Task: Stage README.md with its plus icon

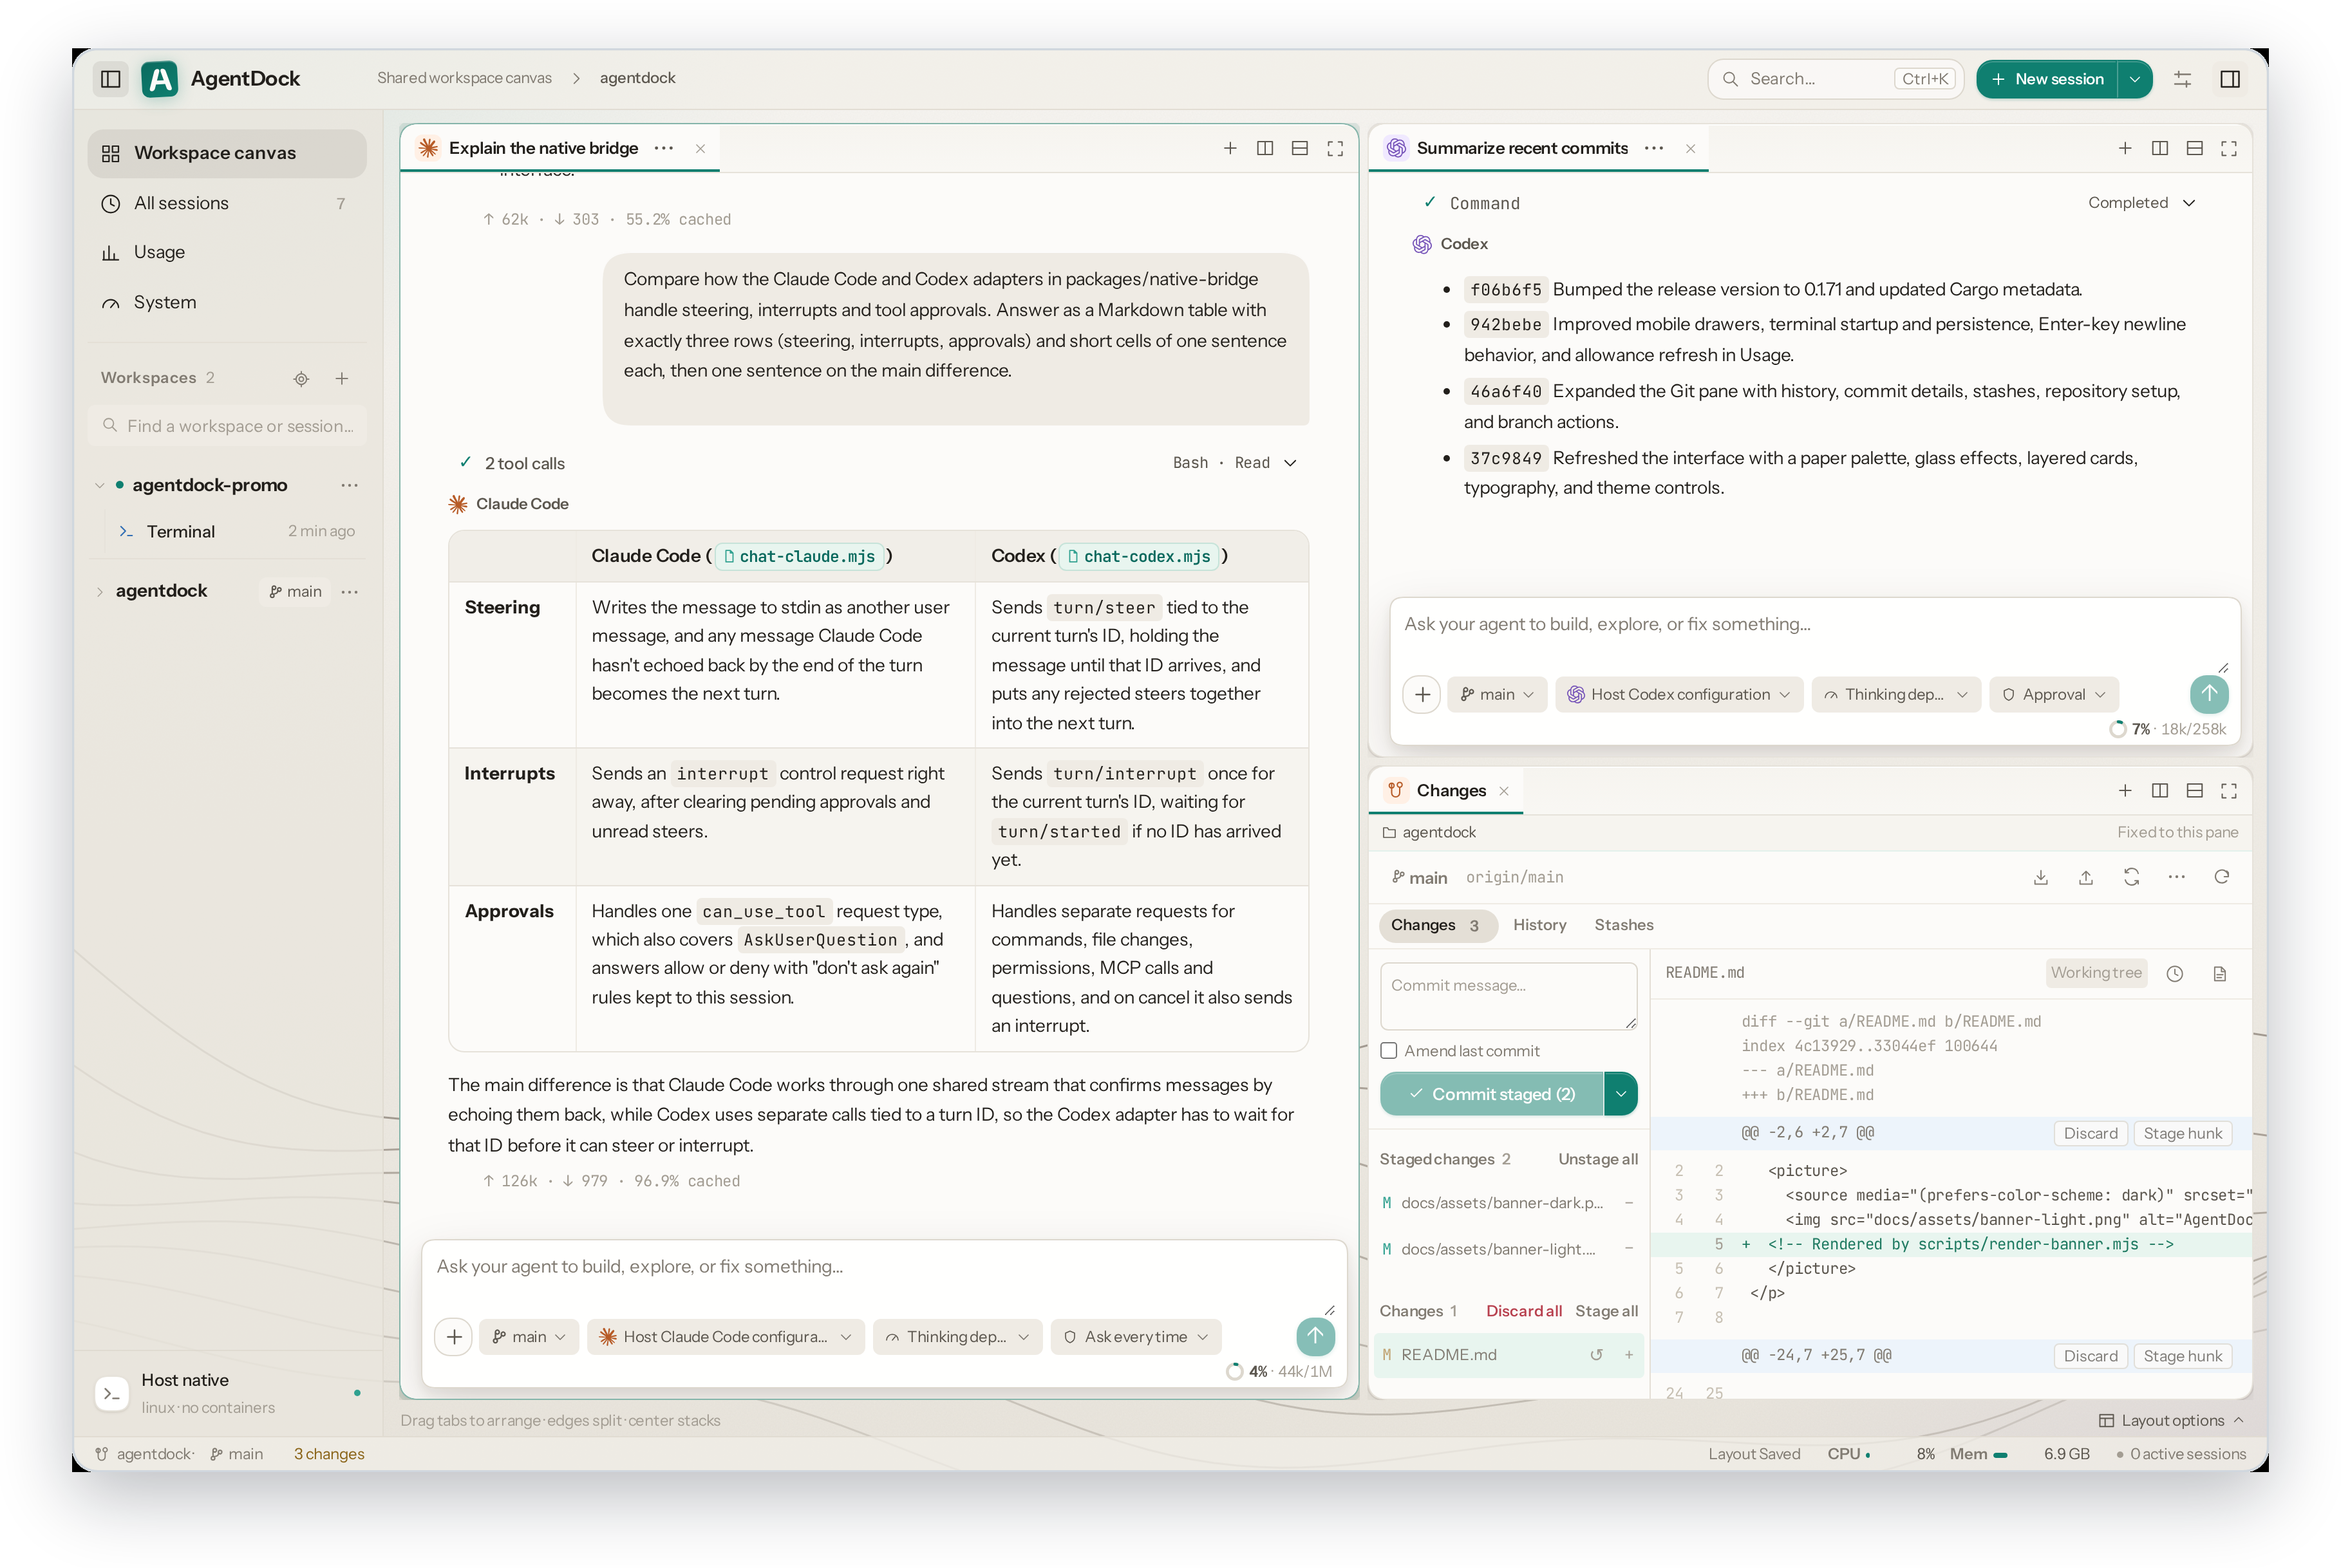Action: (1628, 1354)
